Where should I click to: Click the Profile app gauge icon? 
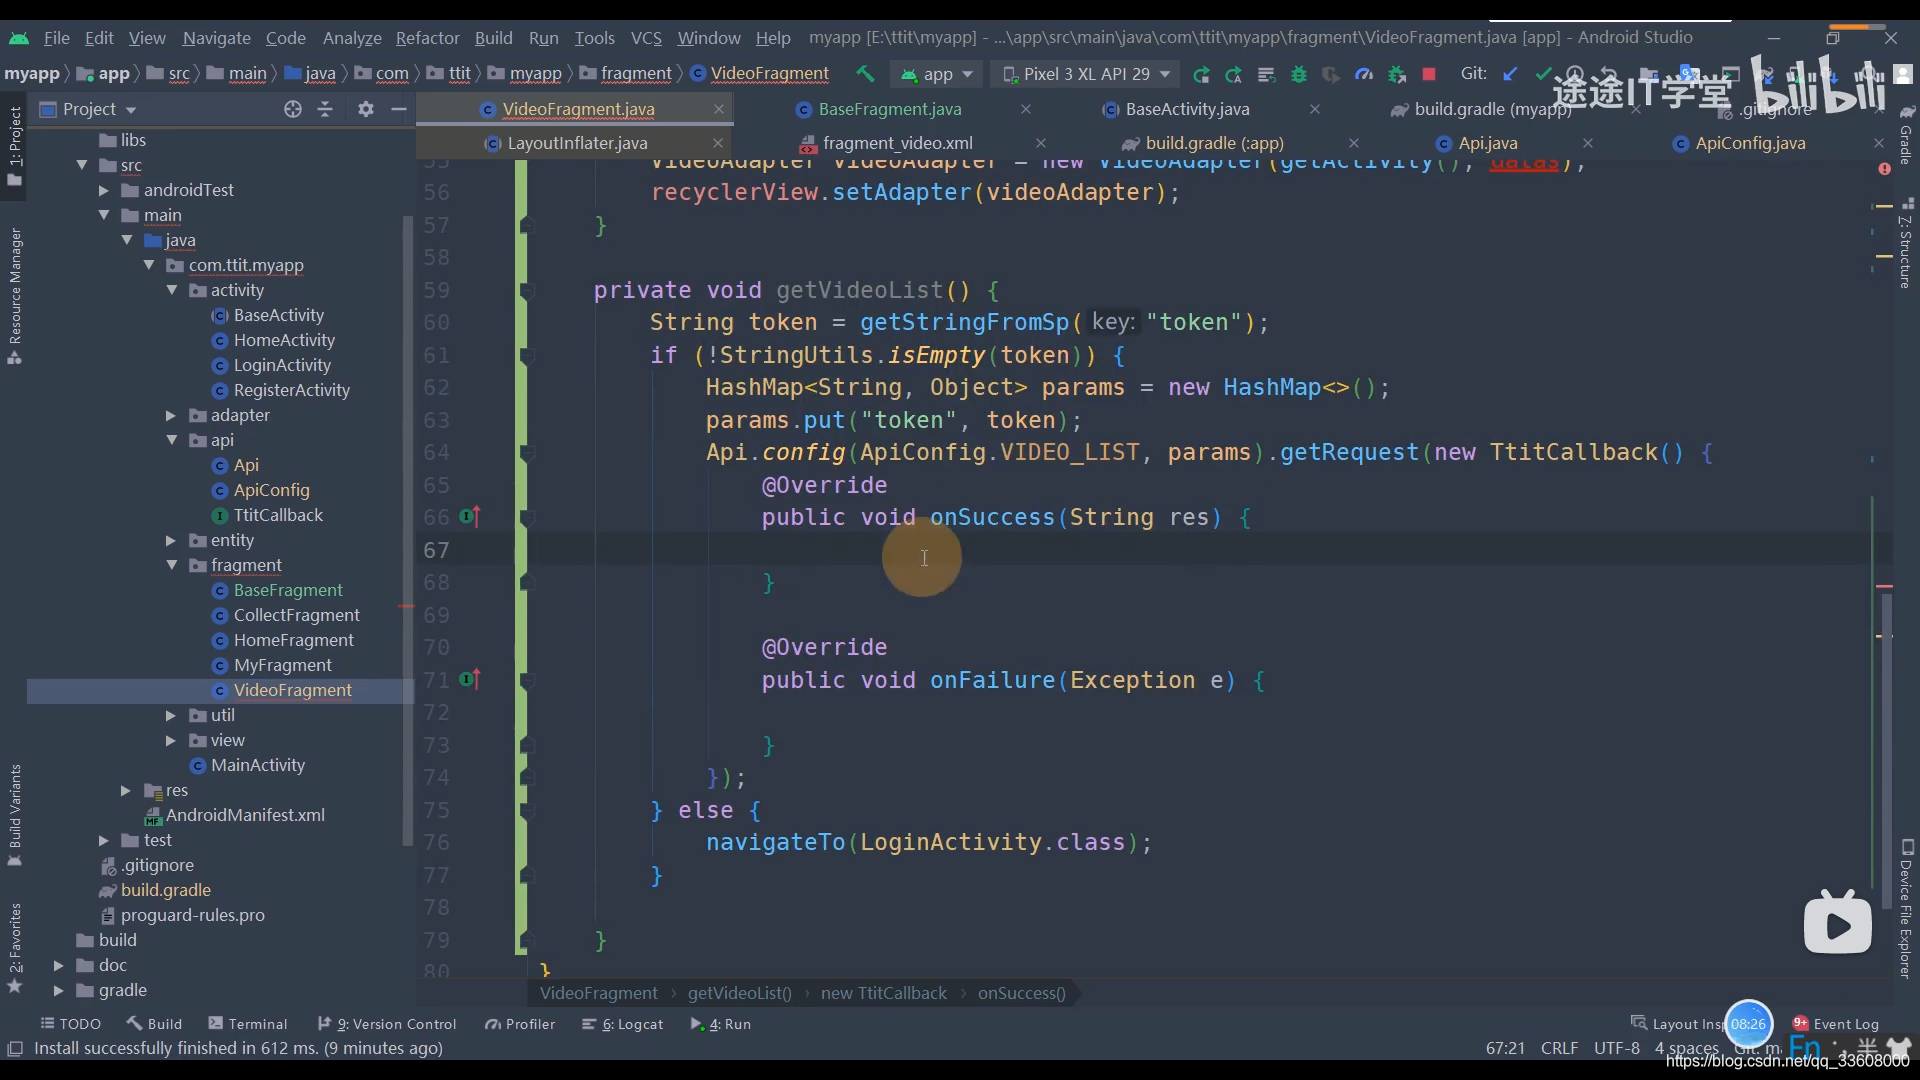tap(1363, 74)
